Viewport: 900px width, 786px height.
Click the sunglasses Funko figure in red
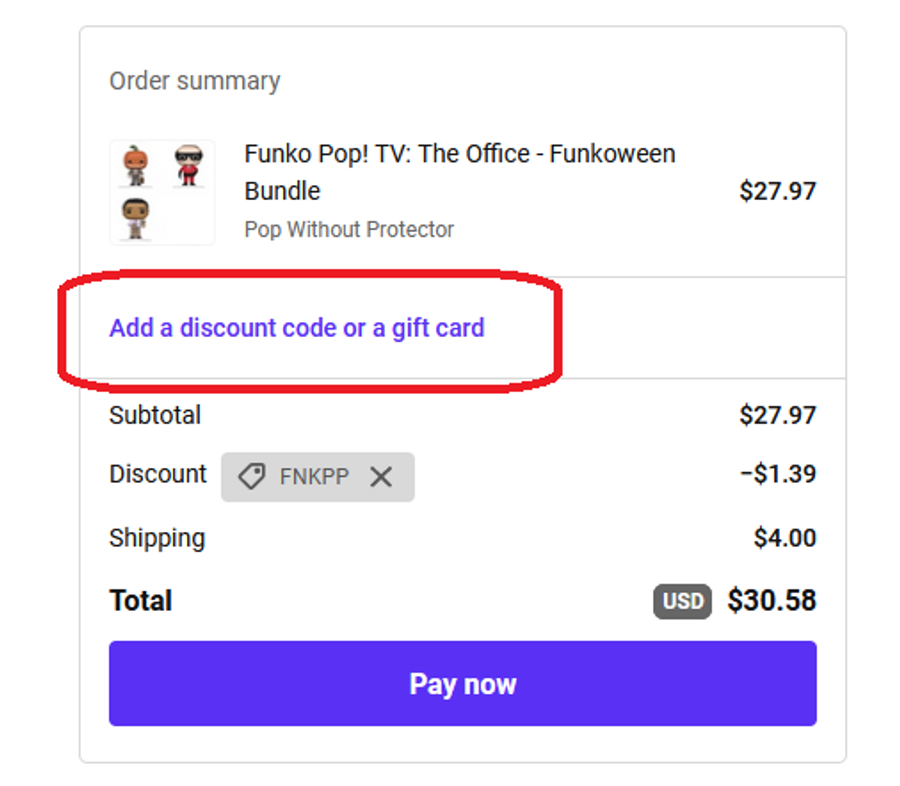pos(188,165)
